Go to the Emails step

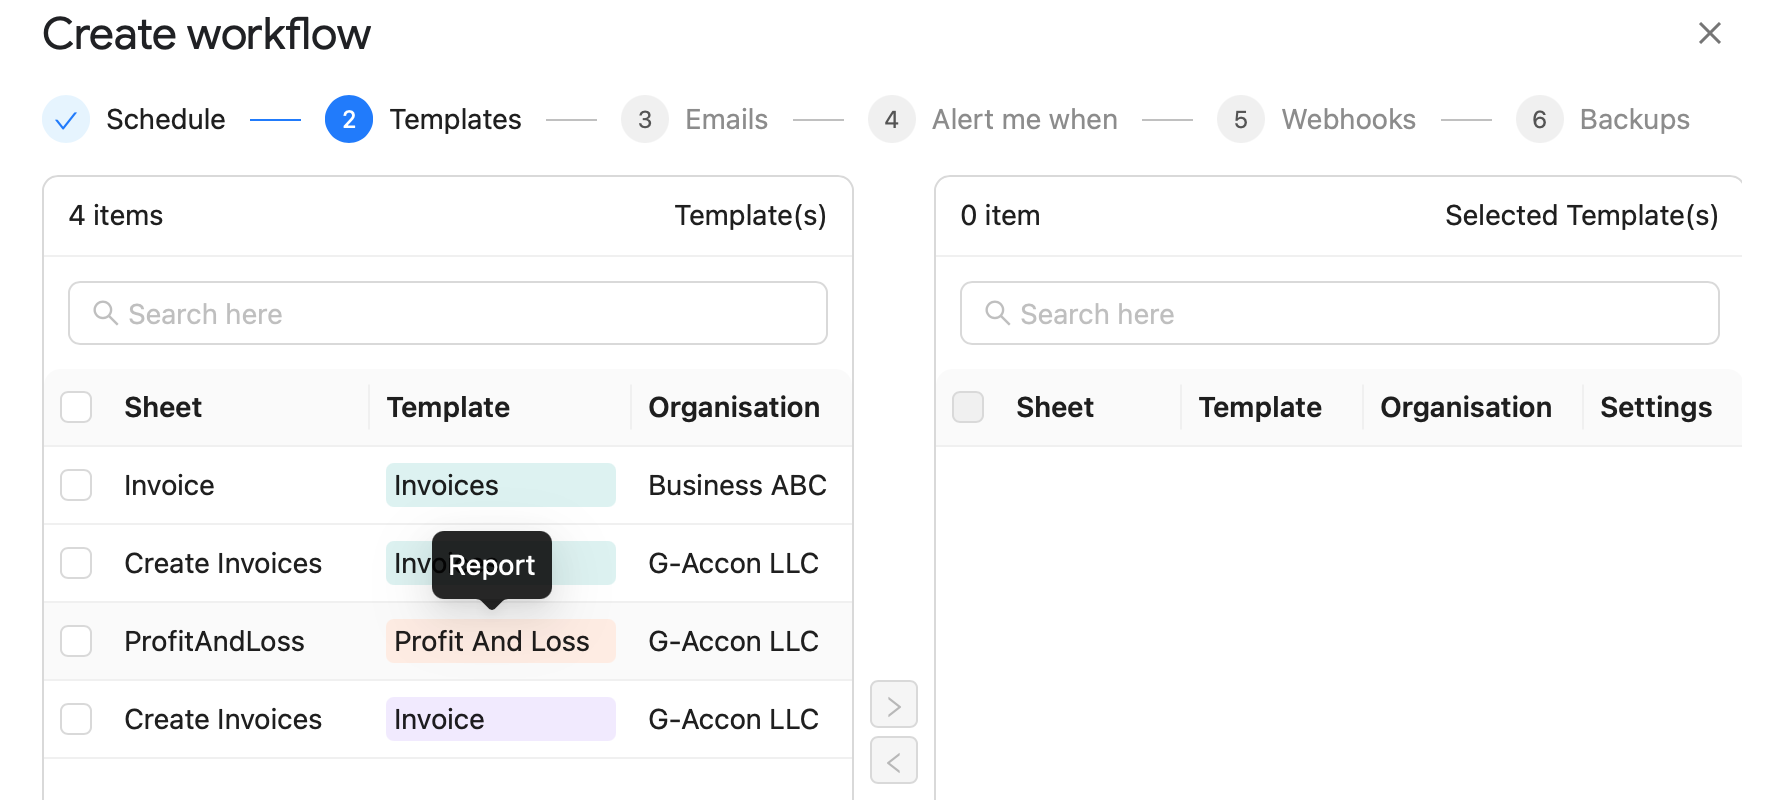(725, 120)
